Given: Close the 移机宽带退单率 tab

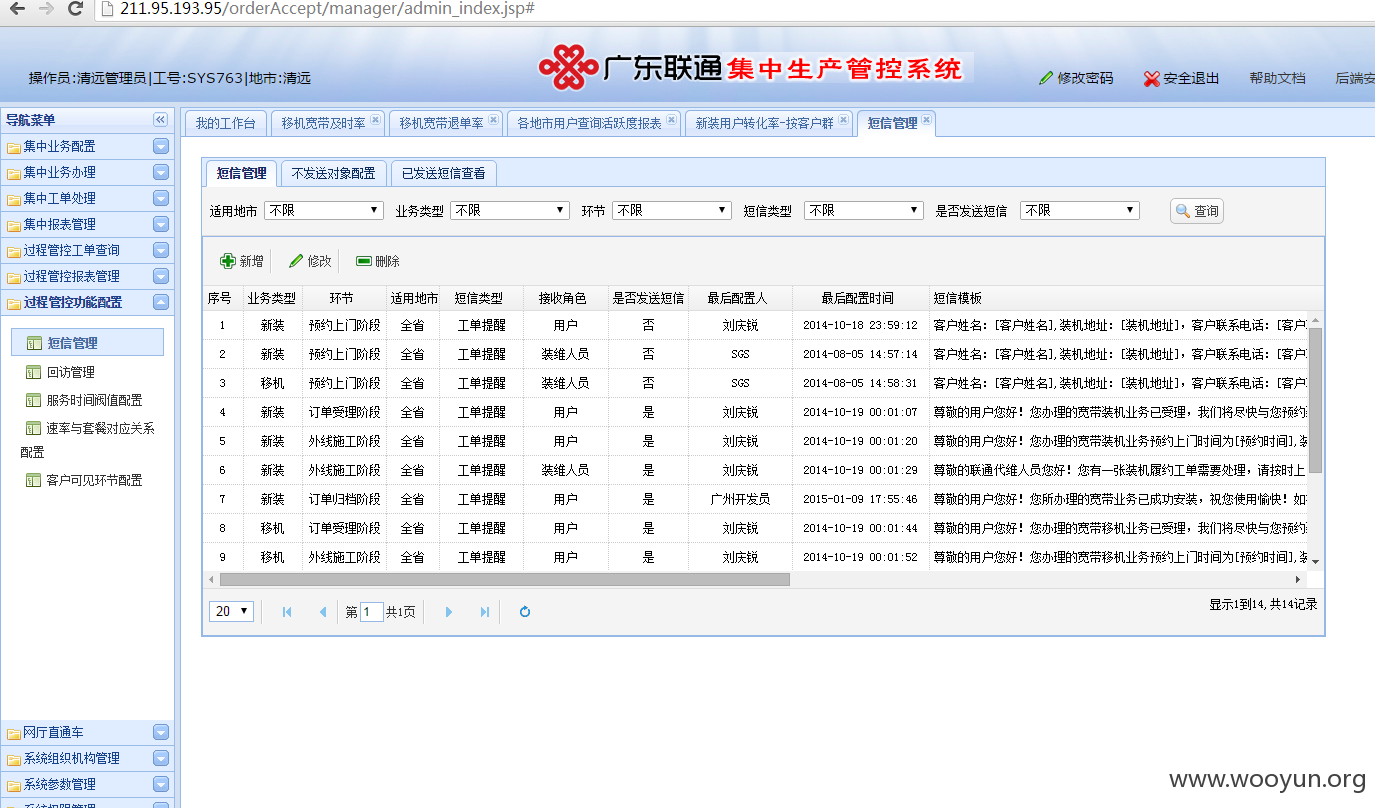Looking at the screenshot, I should 493,120.
